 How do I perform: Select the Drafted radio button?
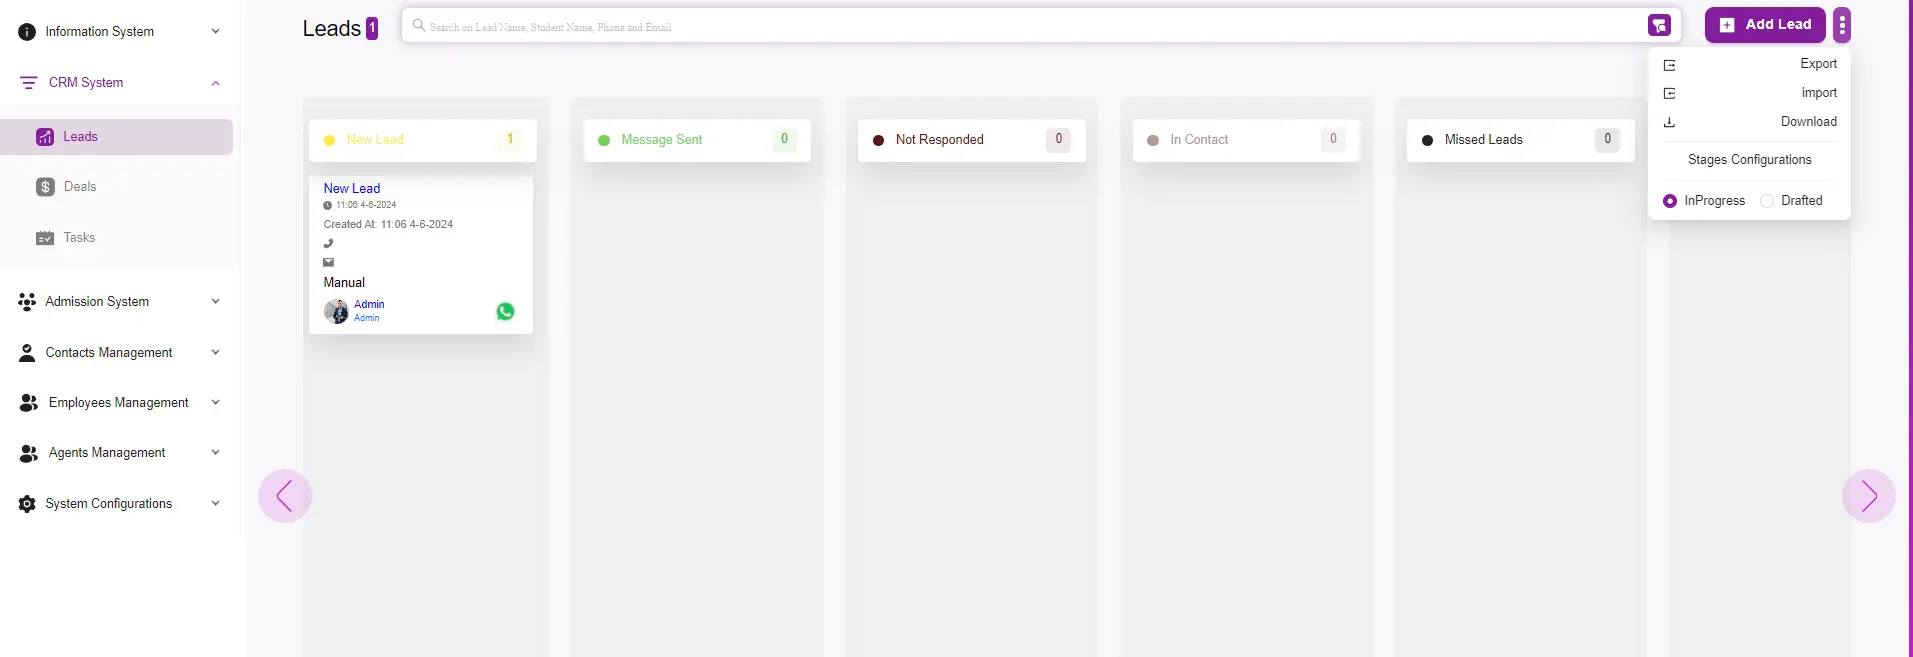pos(1767,201)
